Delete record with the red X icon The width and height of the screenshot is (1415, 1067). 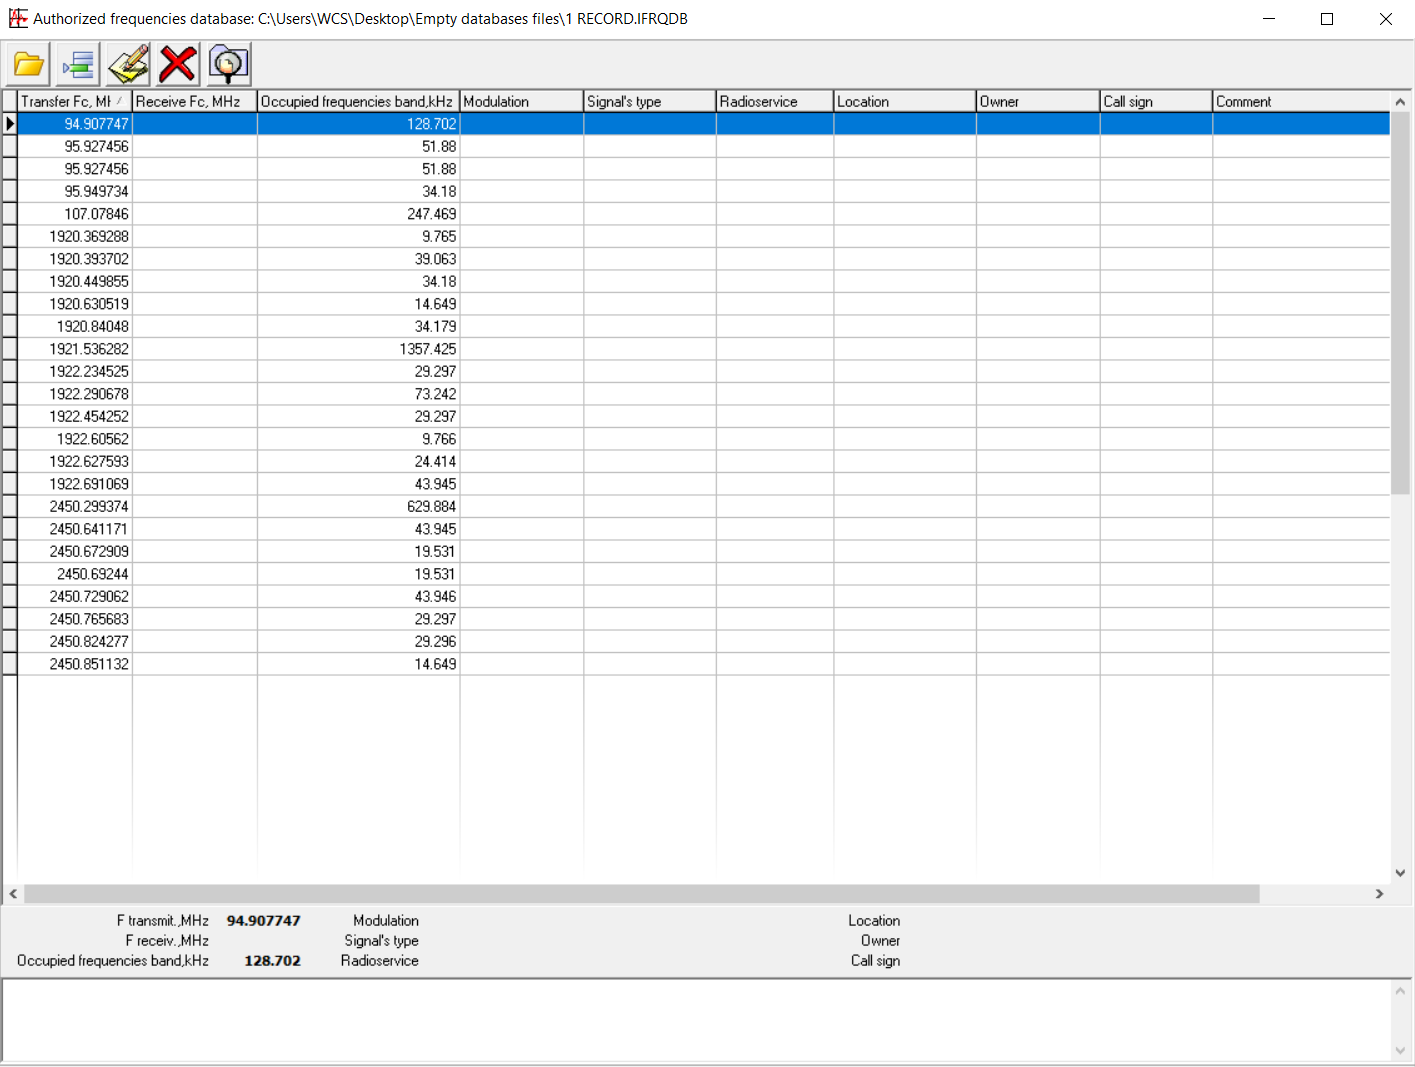(x=178, y=65)
